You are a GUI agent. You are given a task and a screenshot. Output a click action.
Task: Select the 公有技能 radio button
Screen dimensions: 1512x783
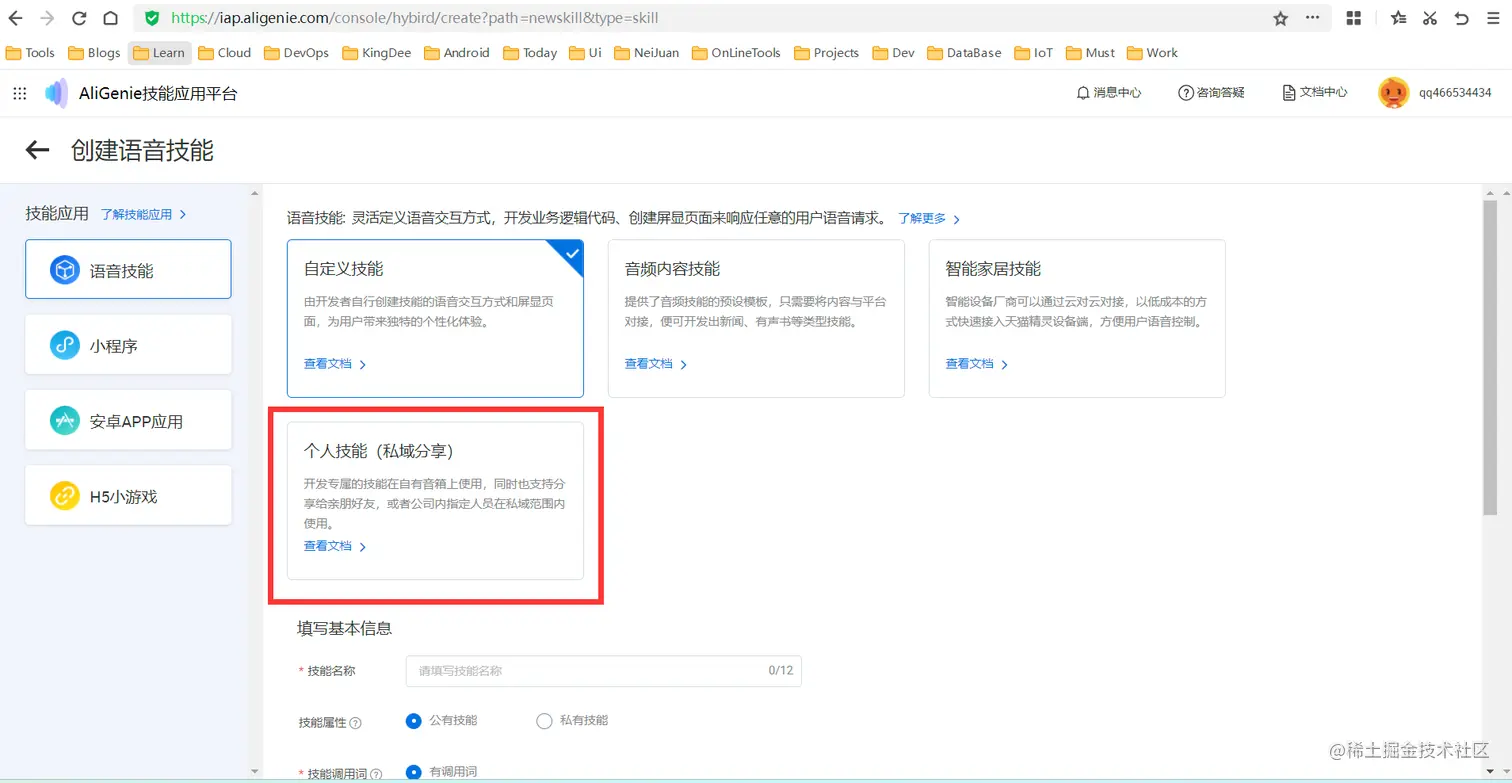click(413, 720)
